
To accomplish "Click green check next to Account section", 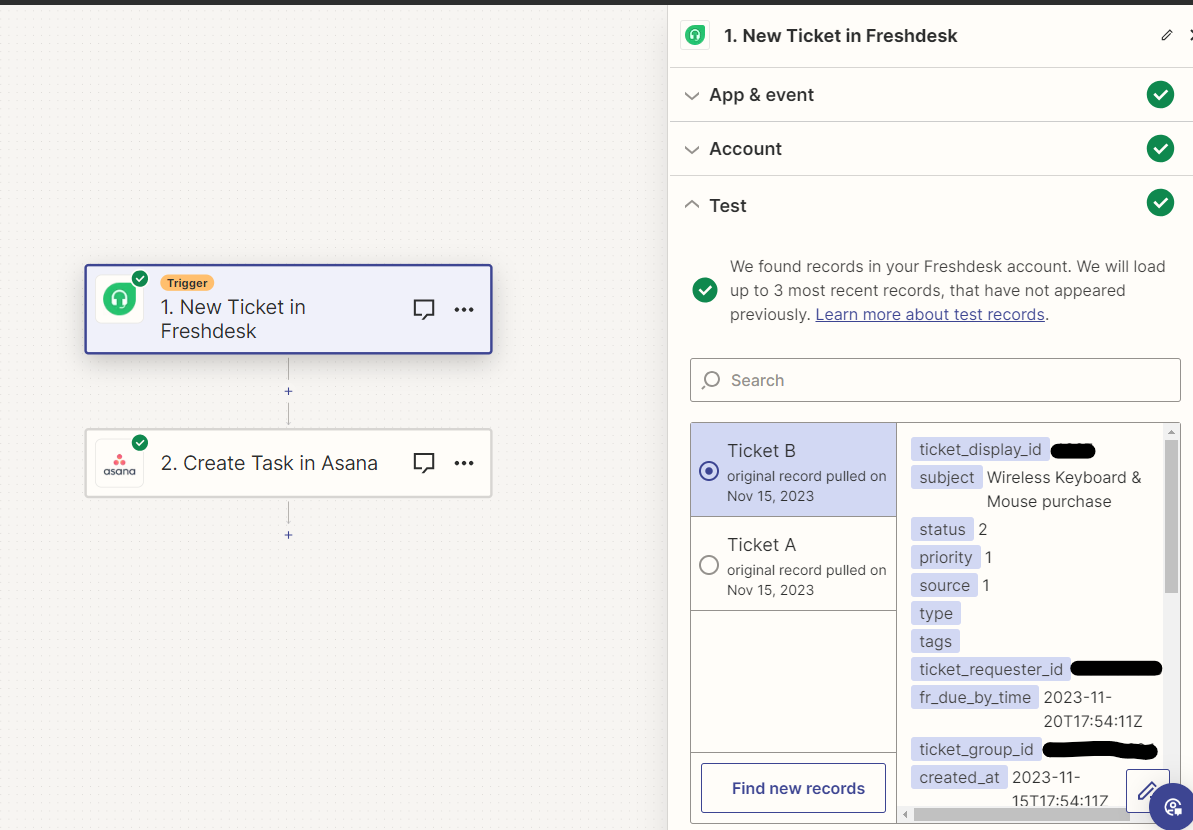I will click(x=1160, y=148).
